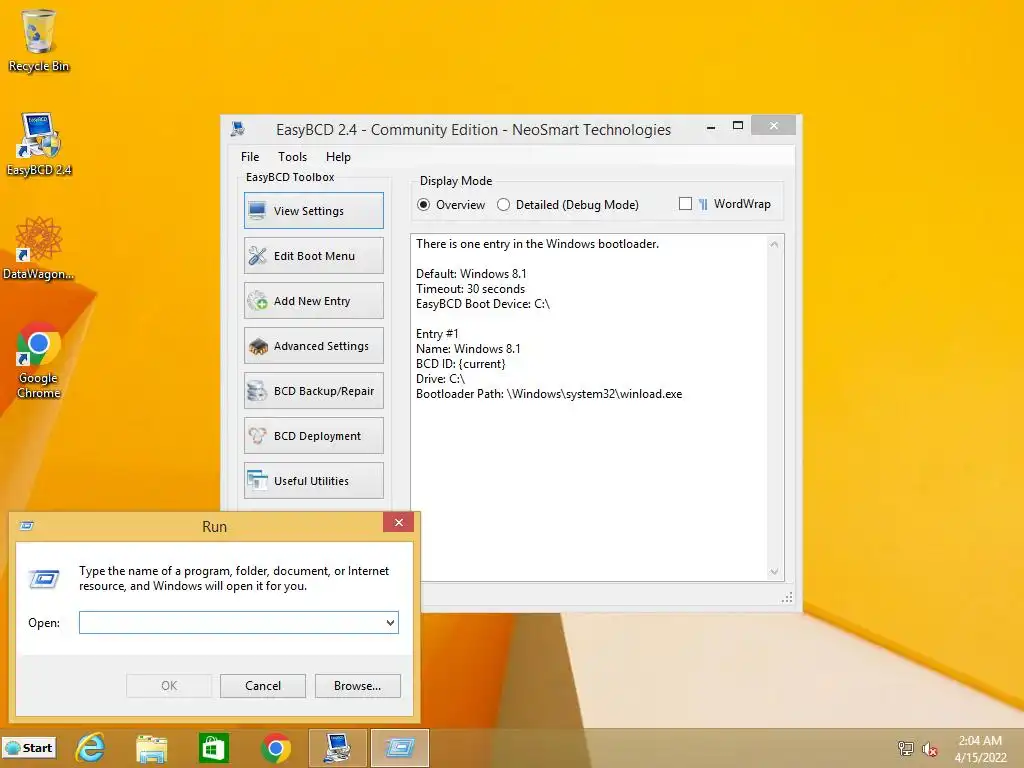
Task: Click the Start button
Action: pyautogui.click(x=29, y=748)
